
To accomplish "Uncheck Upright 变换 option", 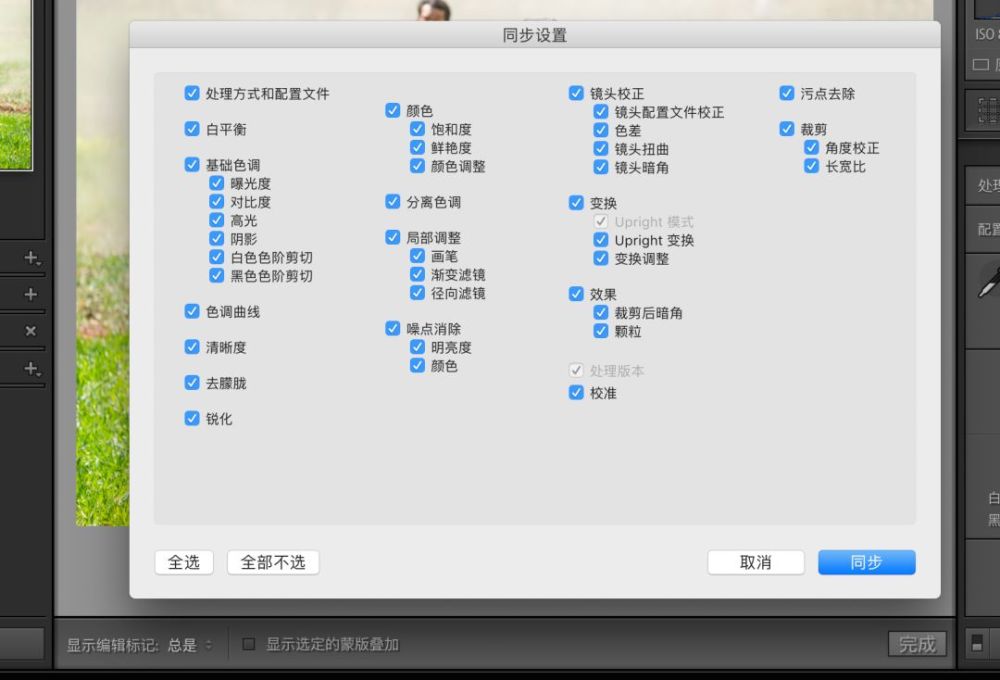I will 601,240.
